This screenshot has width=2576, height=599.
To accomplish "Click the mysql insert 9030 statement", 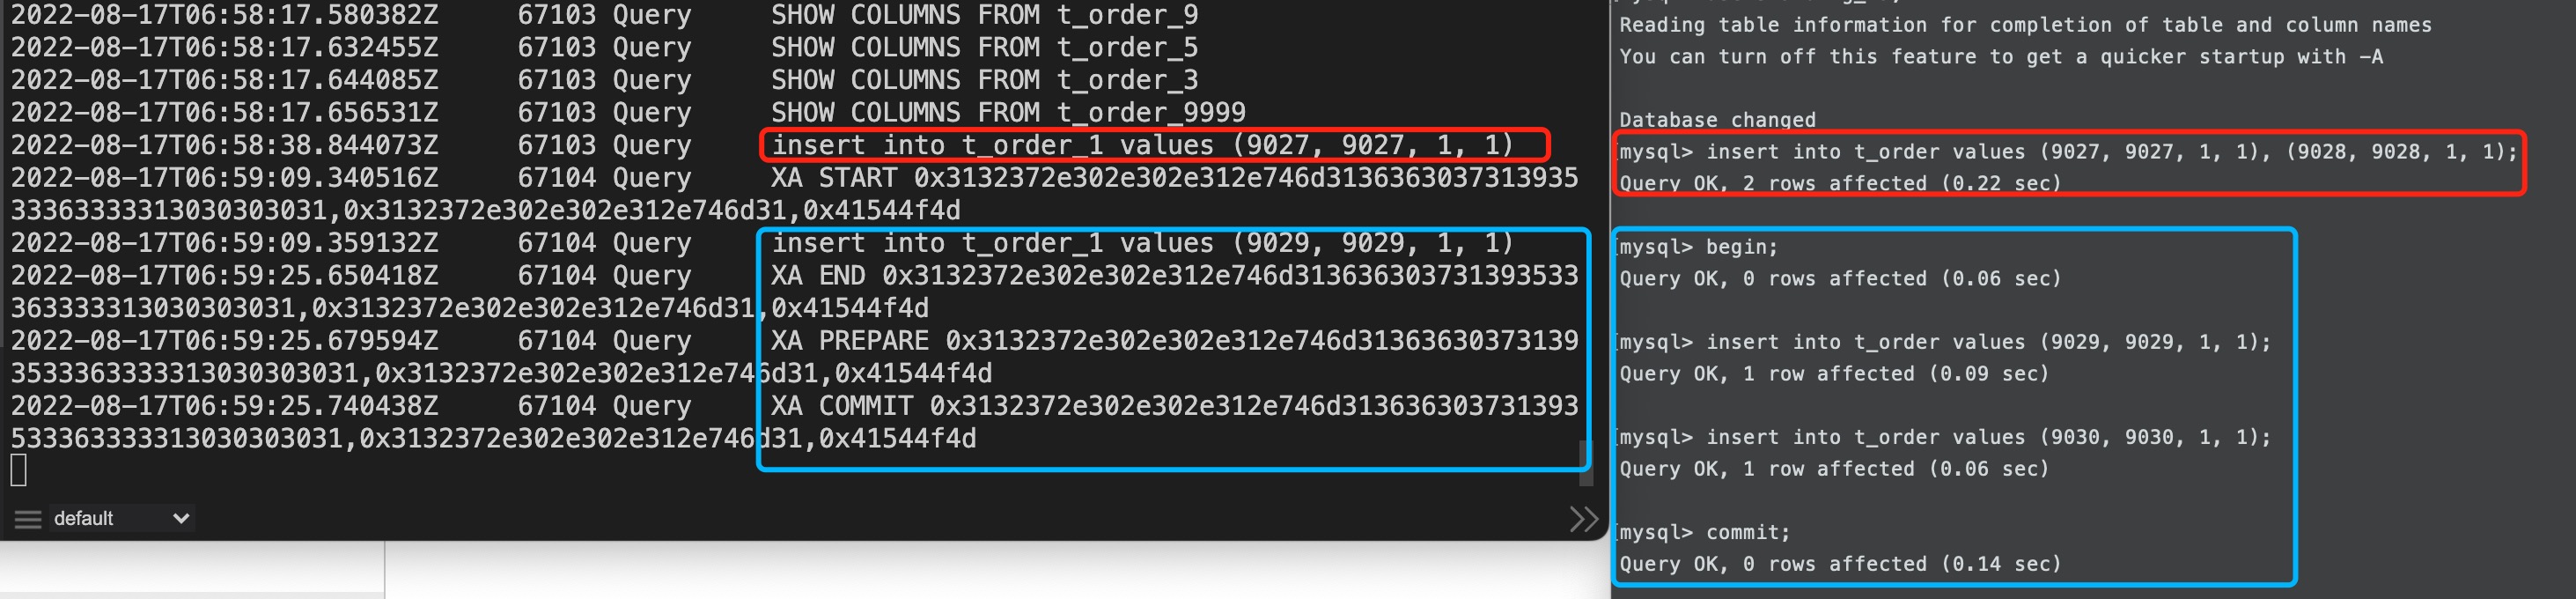I will click(1945, 438).
